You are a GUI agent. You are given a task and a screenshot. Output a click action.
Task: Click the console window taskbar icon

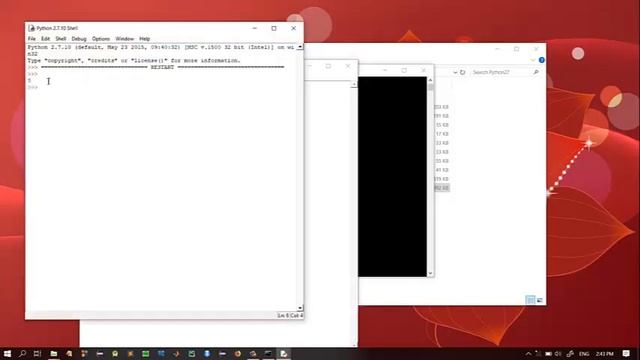(x=268, y=353)
